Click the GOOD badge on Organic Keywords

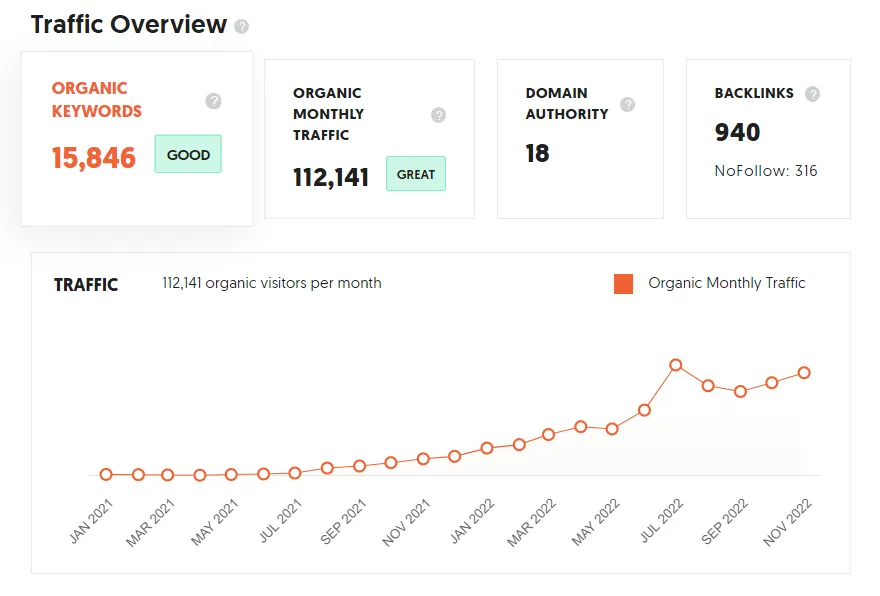[x=188, y=154]
